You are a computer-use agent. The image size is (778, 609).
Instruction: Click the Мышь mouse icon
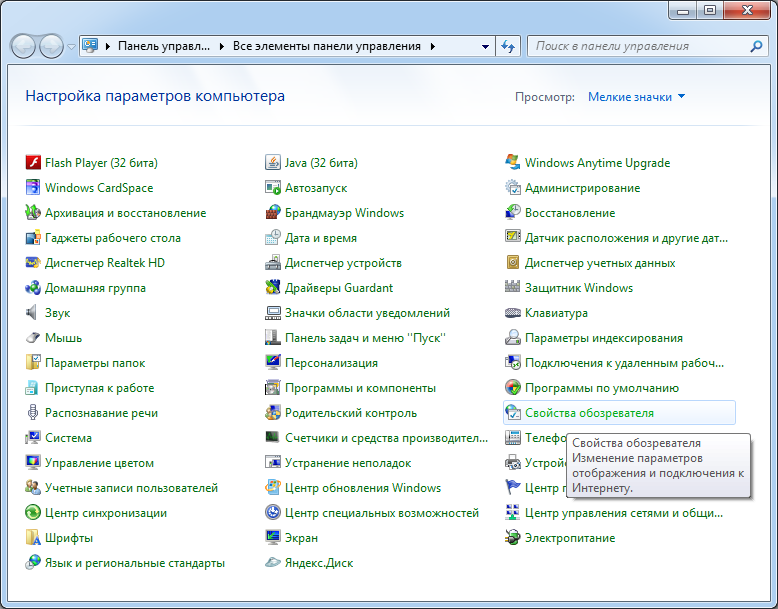(33, 338)
